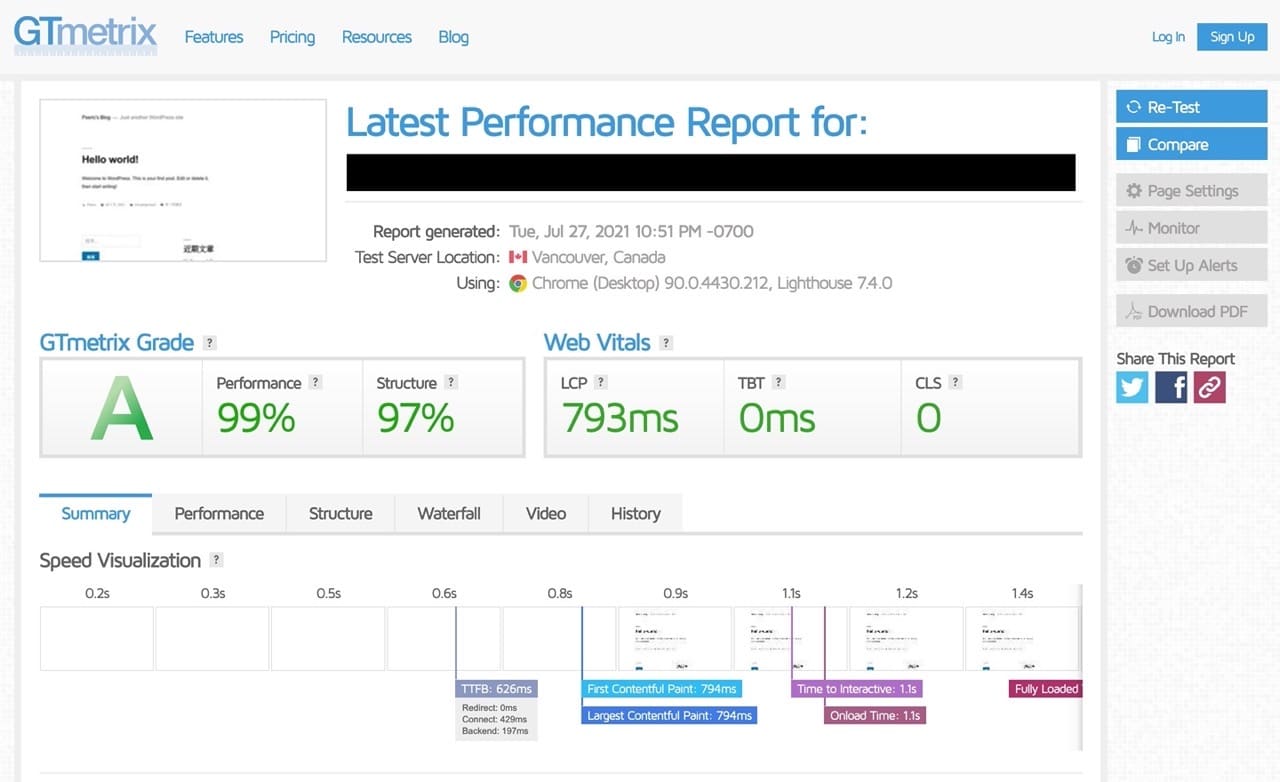Viewport: 1280px width, 782px height.
Task: Click the 1.2s filmstrip frame
Action: (x=906, y=638)
